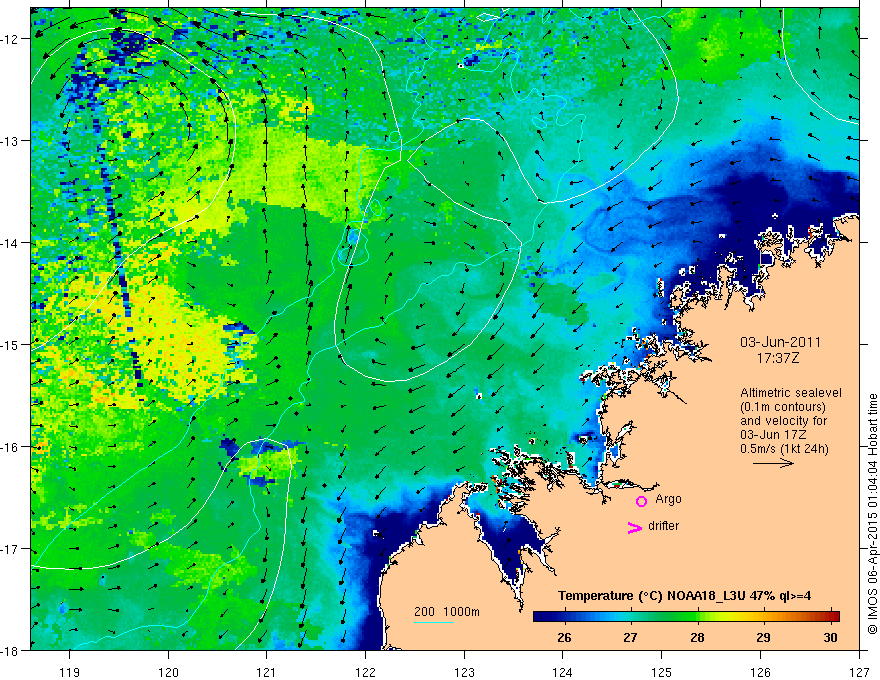Click the cyan 200m isobath legend line
880x680 pixels.
click(x=433, y=622)
